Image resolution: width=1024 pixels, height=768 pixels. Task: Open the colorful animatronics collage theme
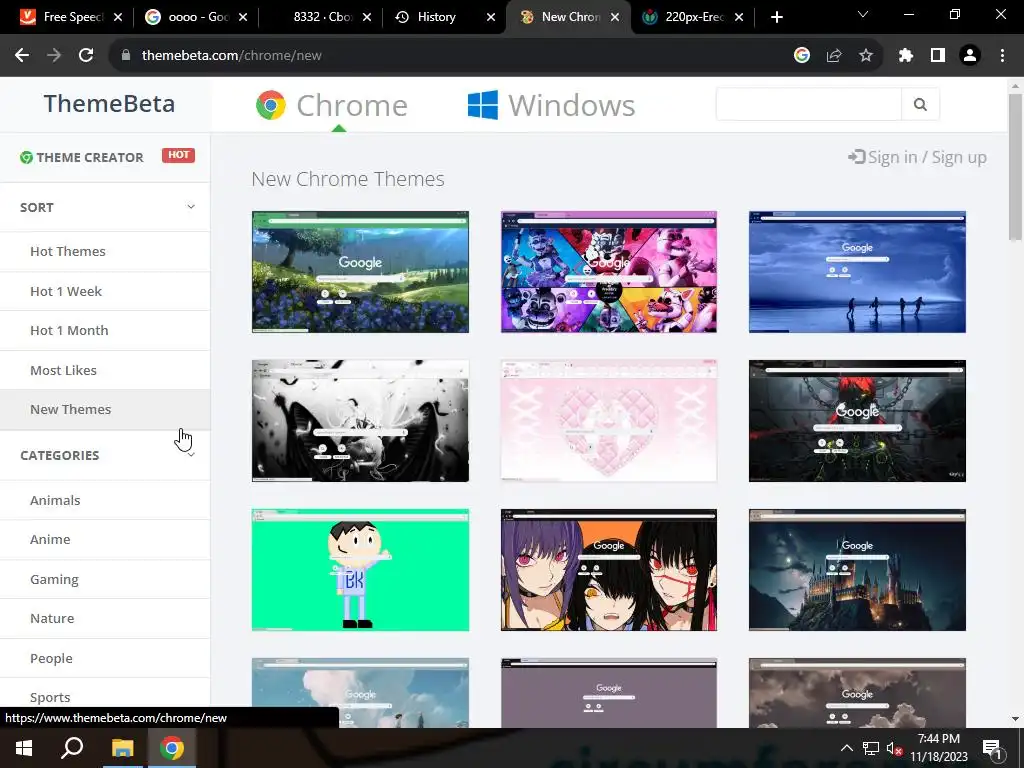point(609,272)
